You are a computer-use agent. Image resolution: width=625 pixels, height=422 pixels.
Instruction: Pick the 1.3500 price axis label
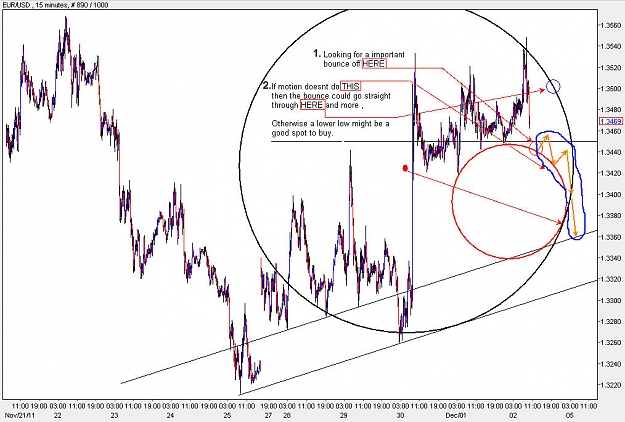point(612,88)
